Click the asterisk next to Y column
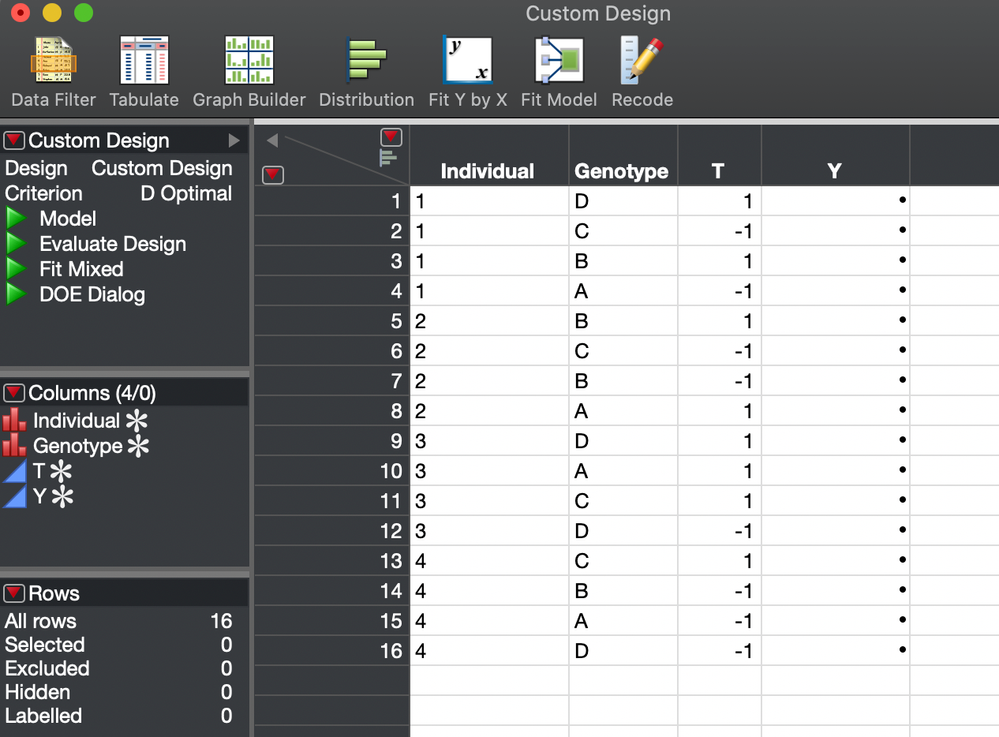Screen dimensions: 999x737 tap(62, 497)
